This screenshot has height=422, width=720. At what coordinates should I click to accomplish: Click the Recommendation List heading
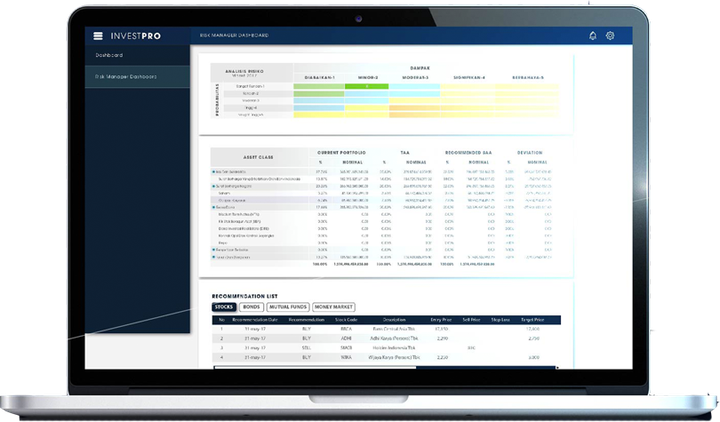click(245, 296)
